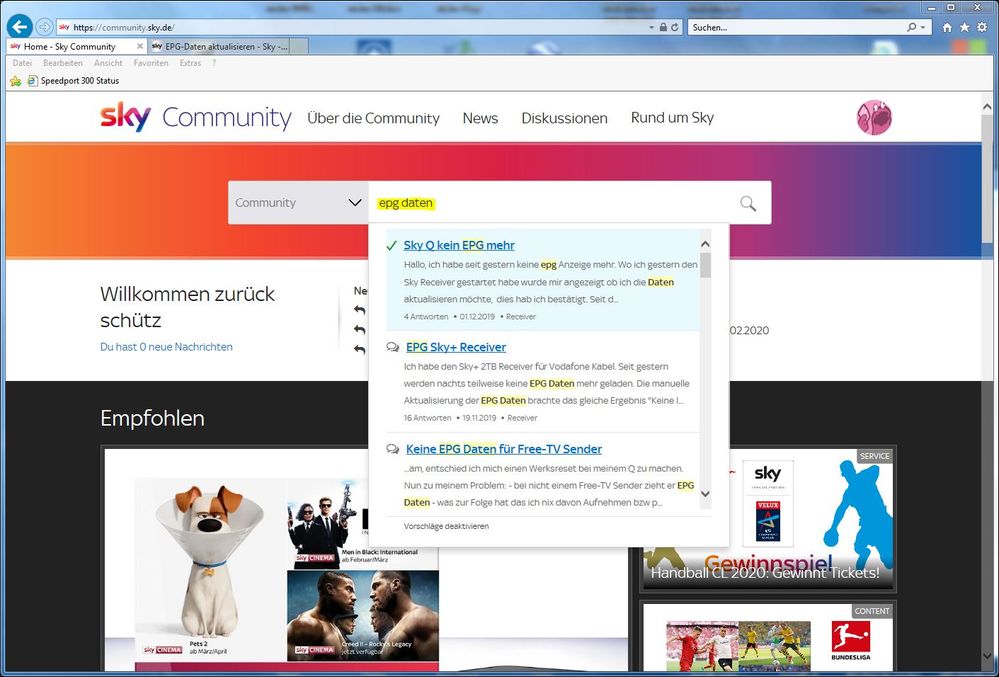Open the Pets 2 recommended movie thumbnail
999x677 pixels.
click(211, 568)
